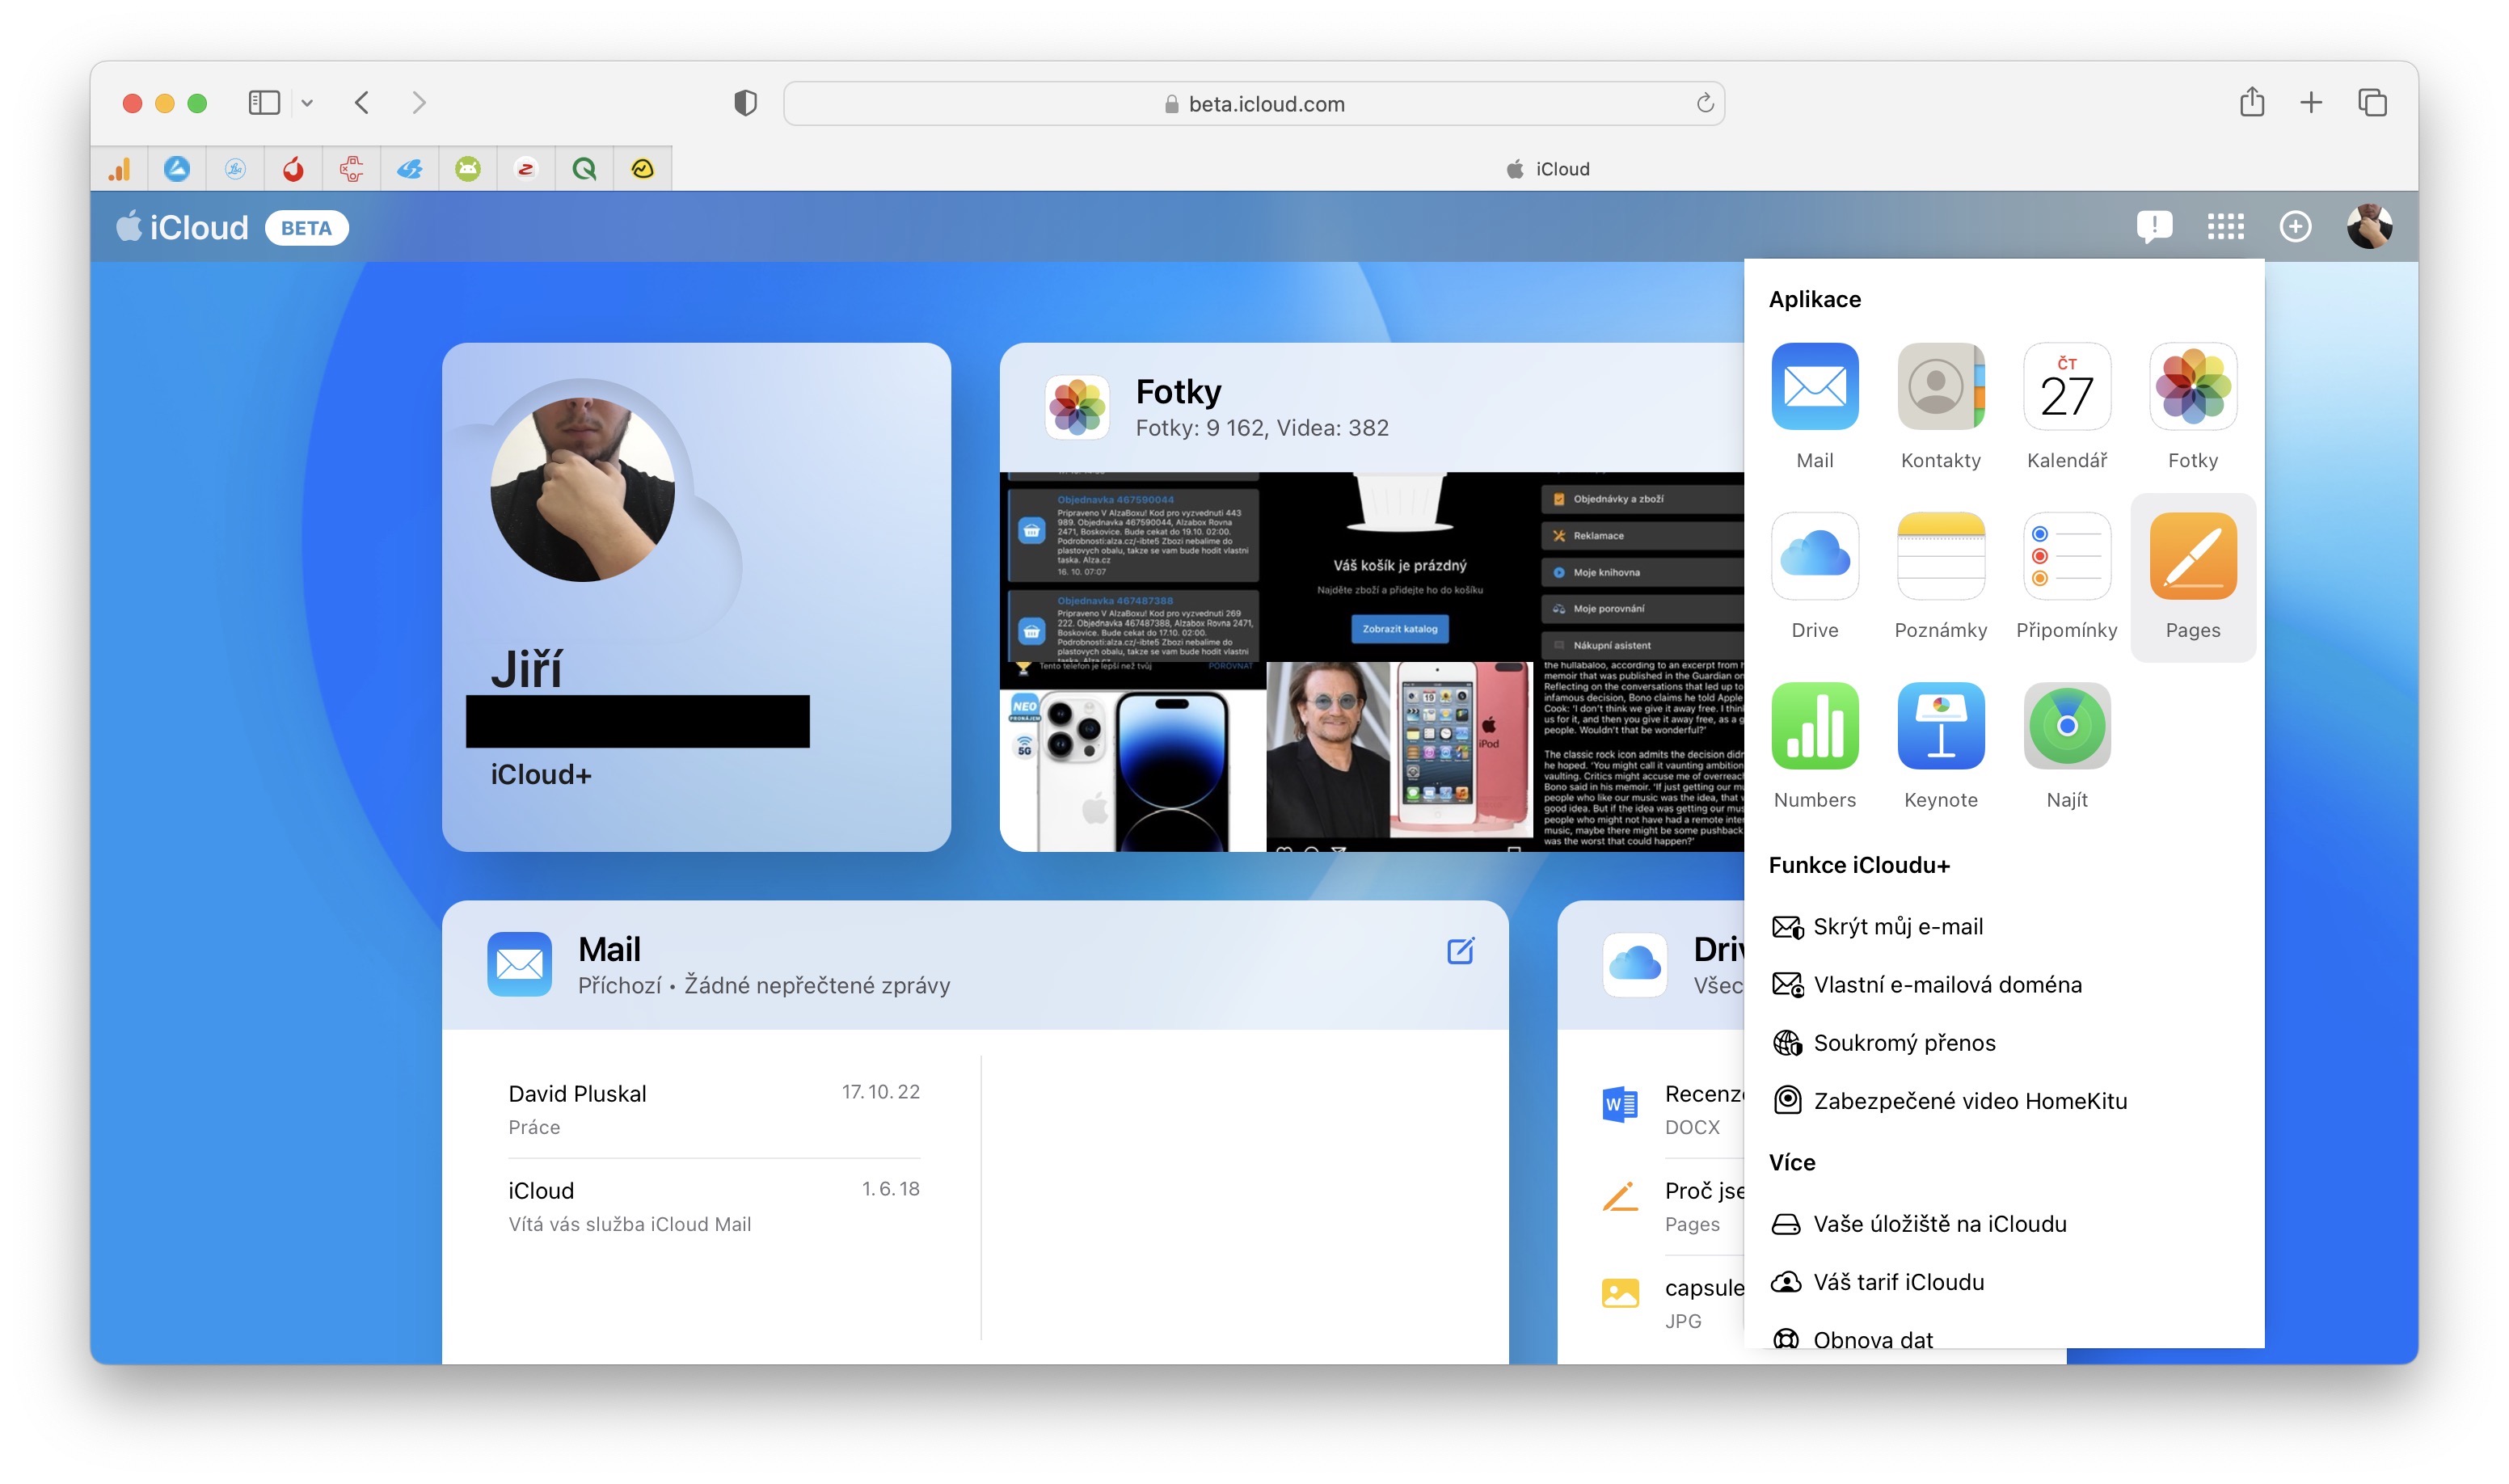Viewport: 2509px width, 1484px height.
Task: Open the account avatar menu
Action: click(2368, 227)
